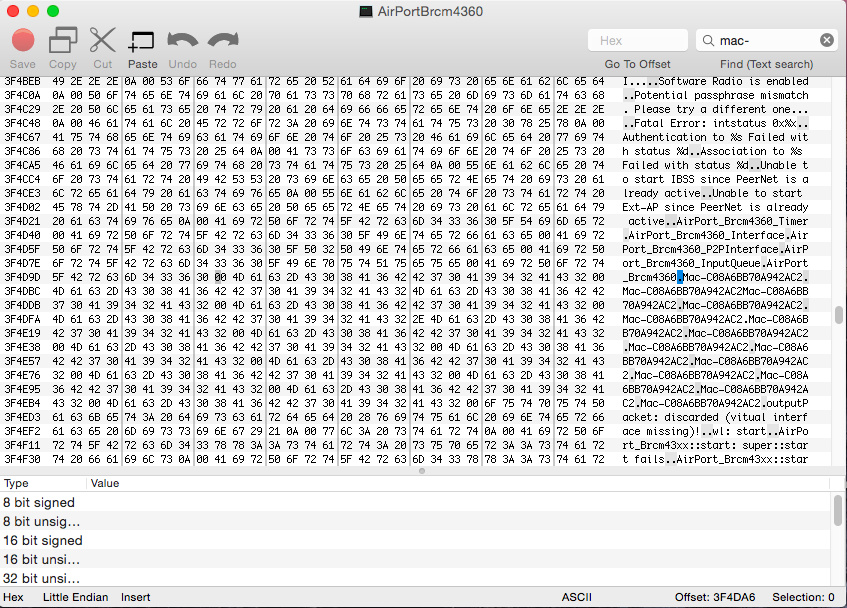Click the Offset: 3F4DA6 status entry
This screenshot has width=847, height=608.
pyautogui.click(x=715, y=597)
